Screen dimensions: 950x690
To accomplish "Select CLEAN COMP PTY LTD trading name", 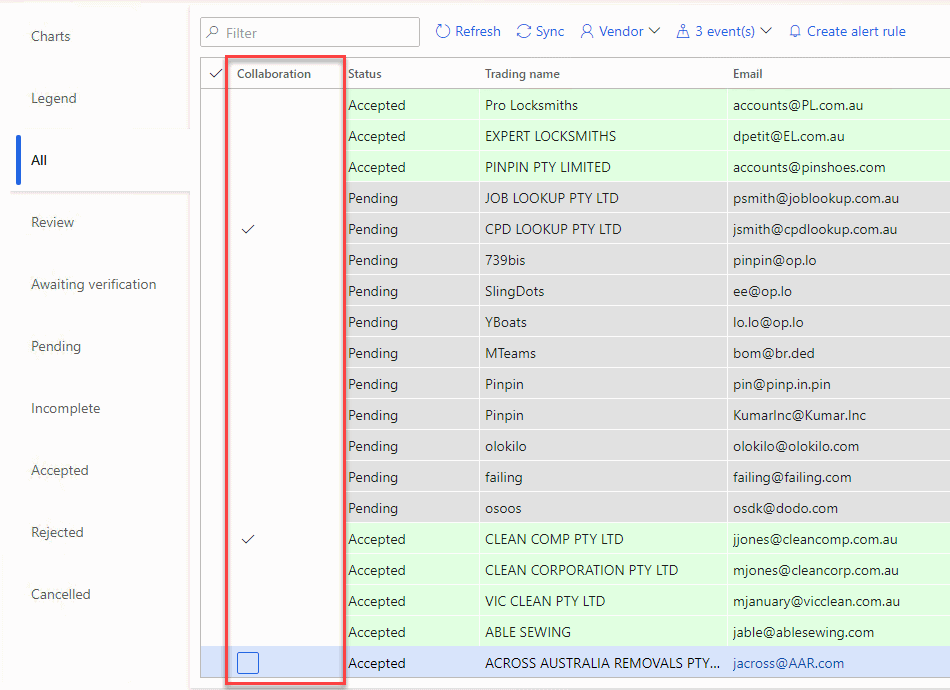I will click(603, 540).
